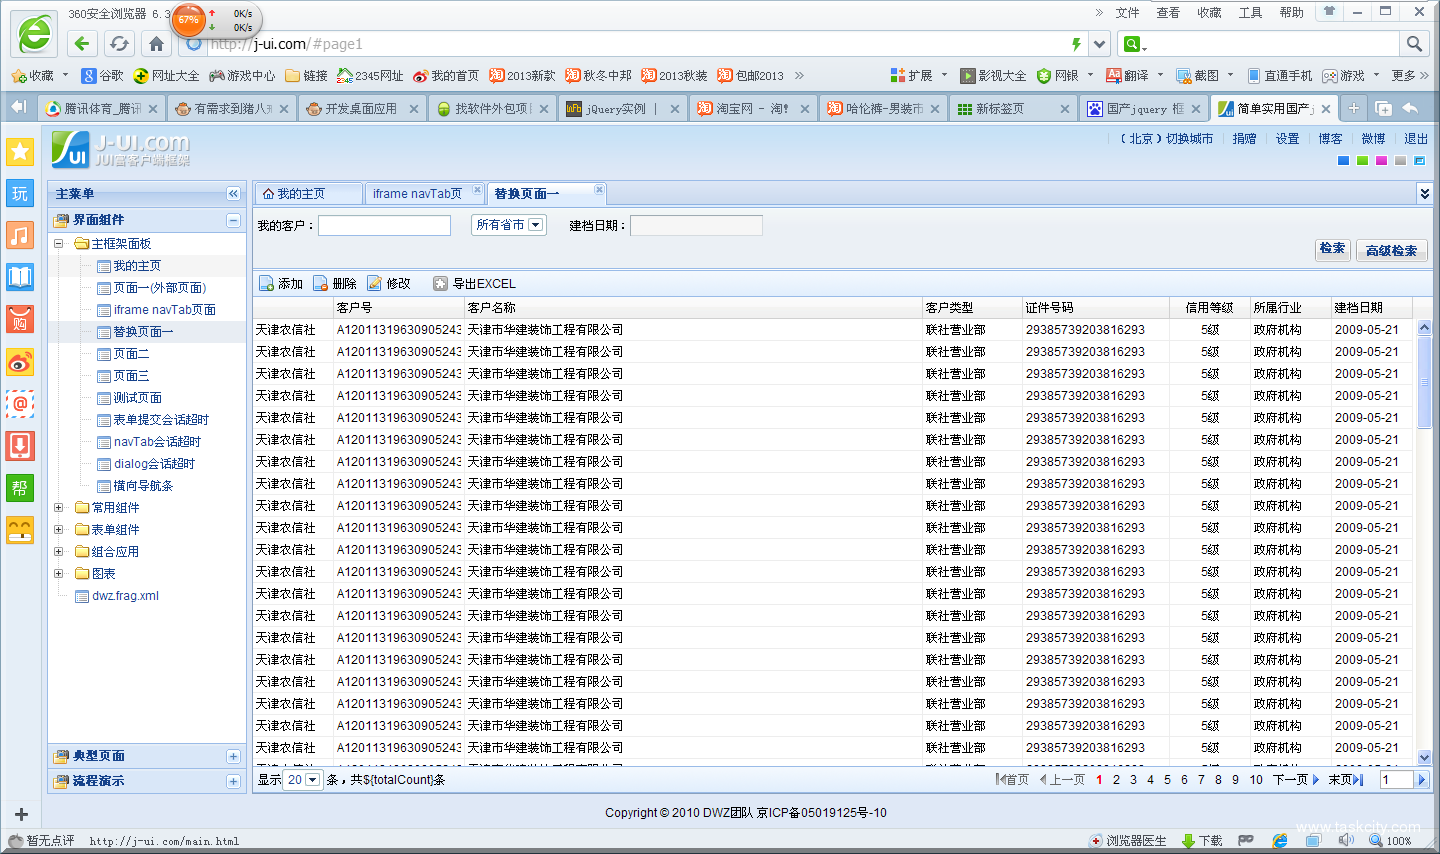Screen dimensions: 1440x854
Task: Expand the 常用组件 tree node
Action: [58, 508]
